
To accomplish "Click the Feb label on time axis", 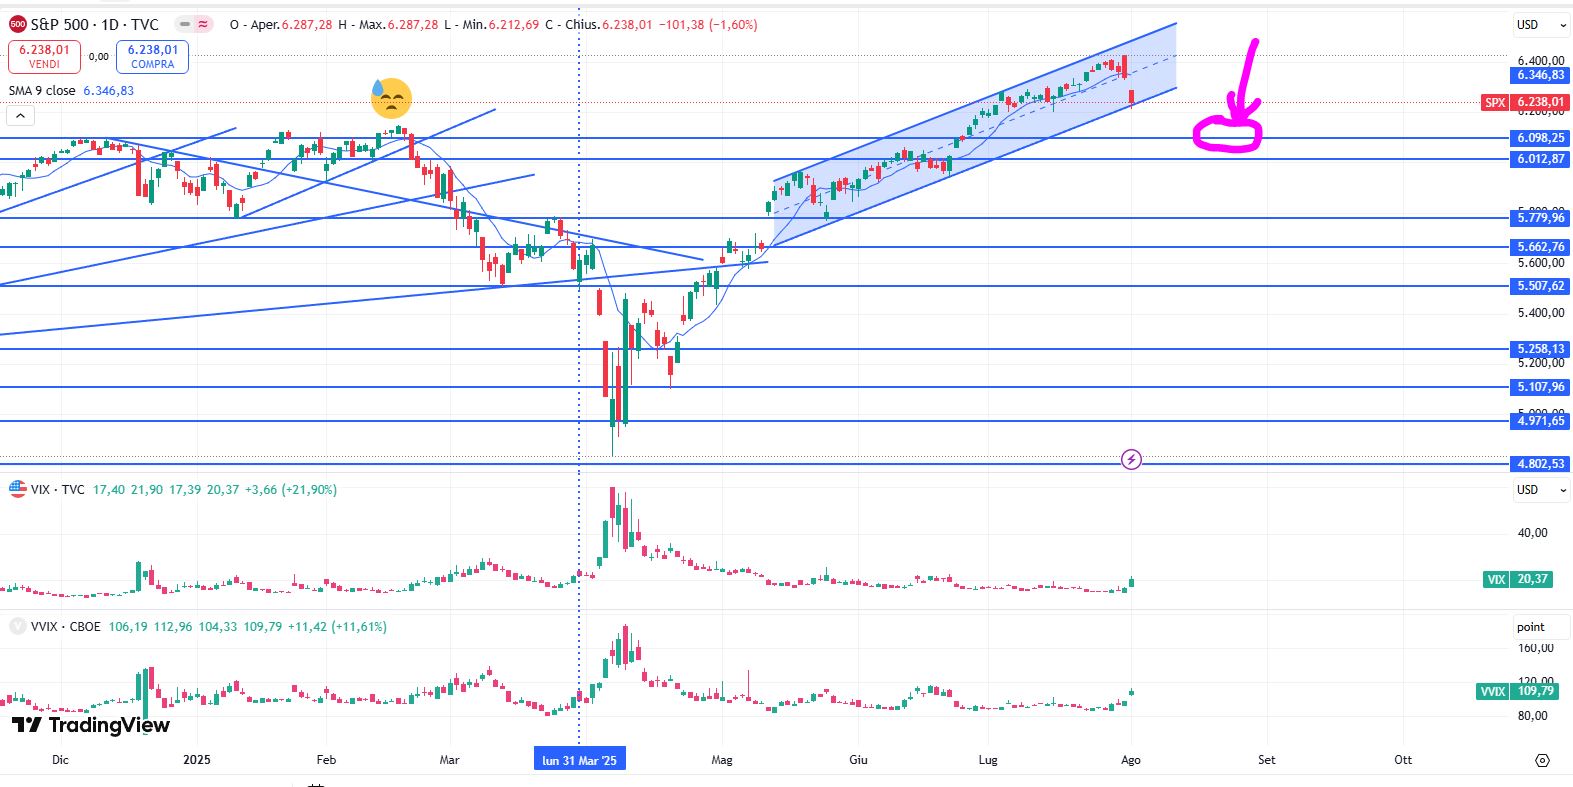I will click(326, 760).
